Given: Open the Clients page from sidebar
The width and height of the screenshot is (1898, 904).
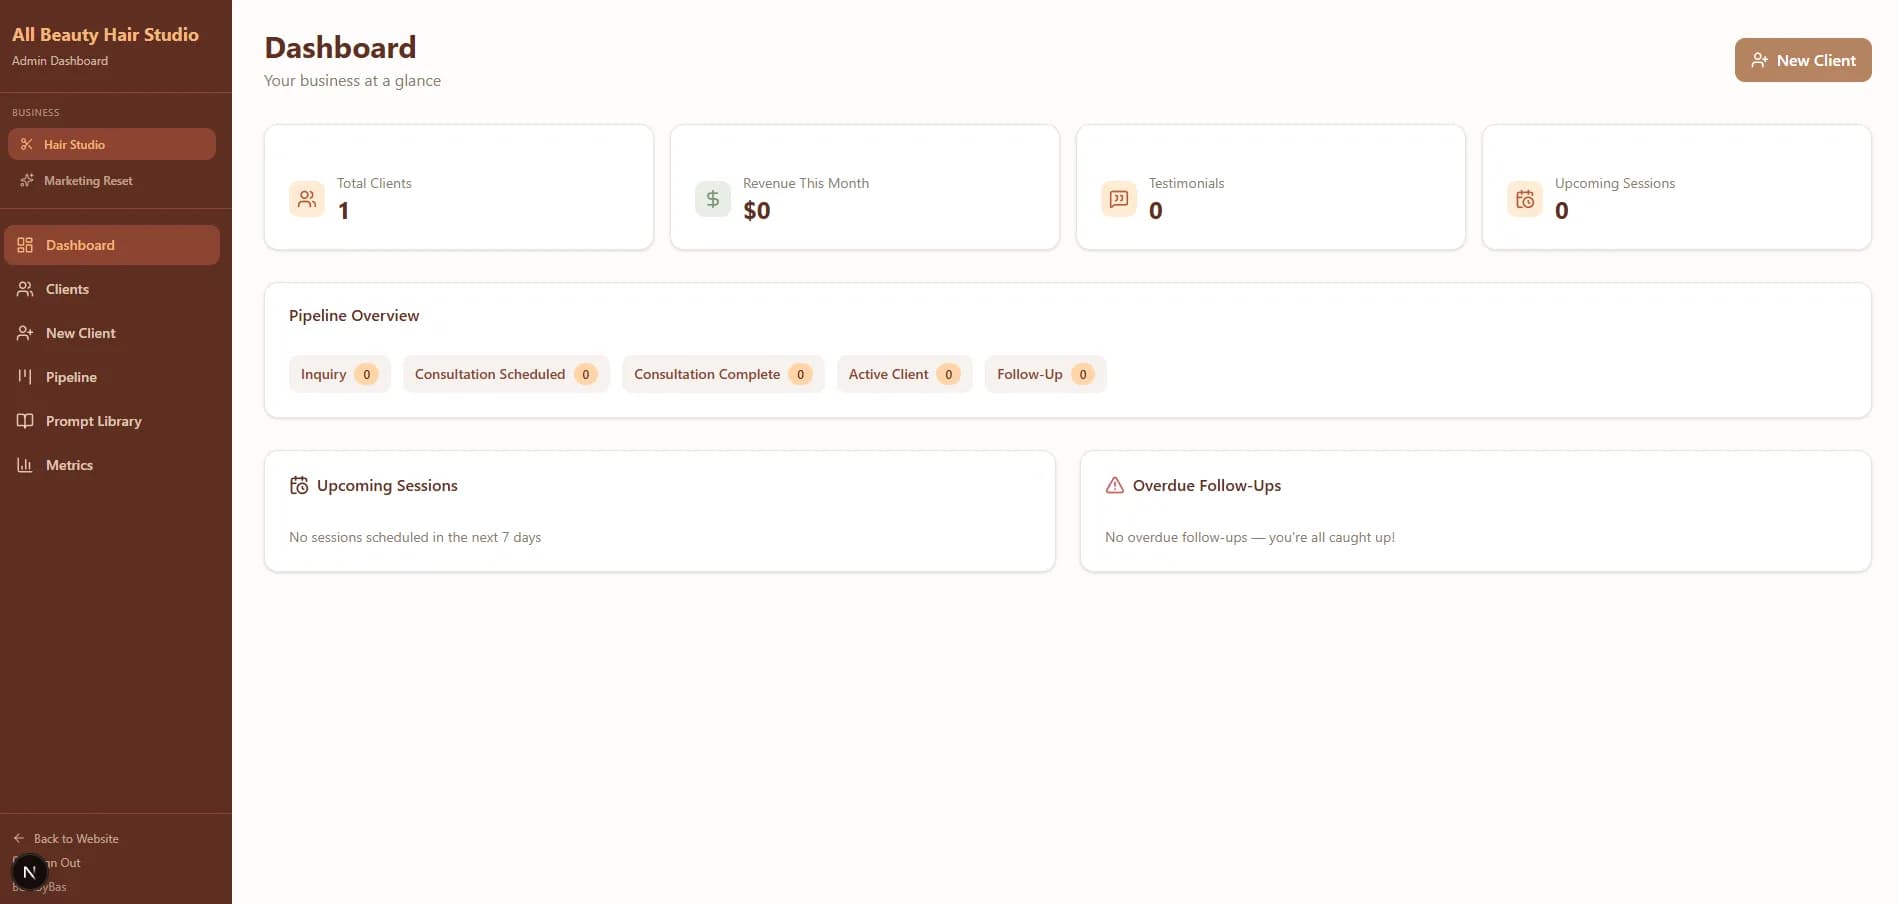Looking at the screenshot, I should point(67,289).
